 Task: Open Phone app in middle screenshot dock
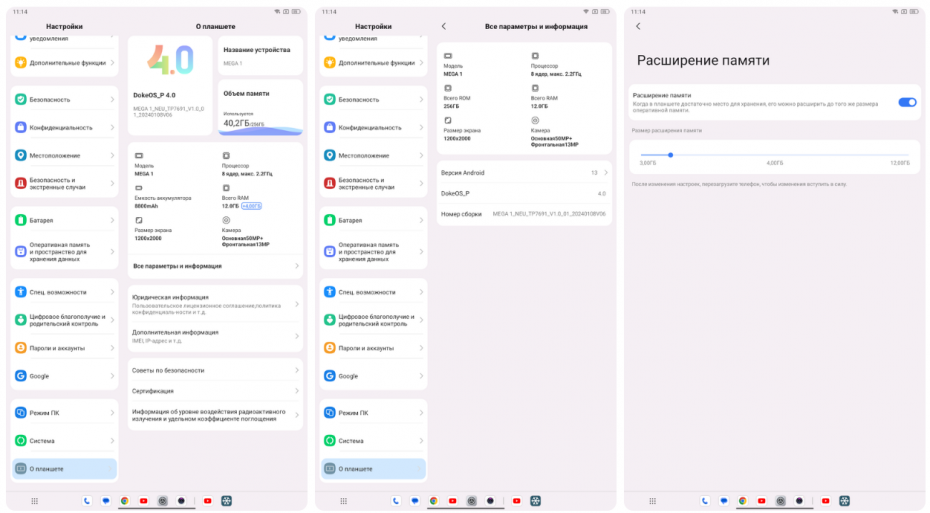(x=396, y=501)
